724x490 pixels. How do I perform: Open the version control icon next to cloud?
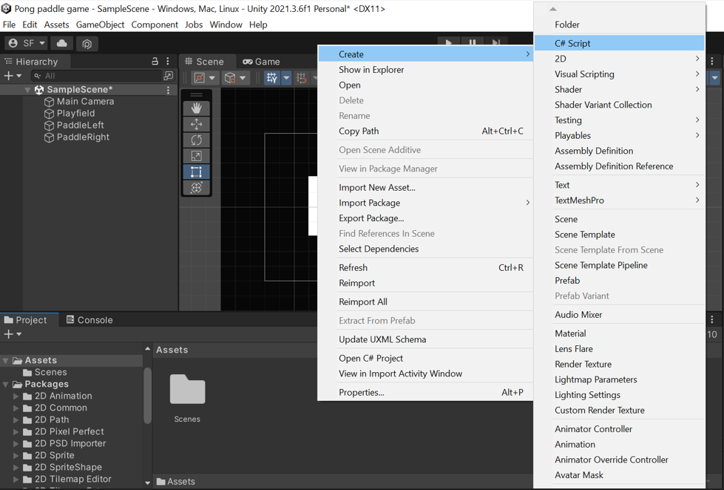(87, 43)
